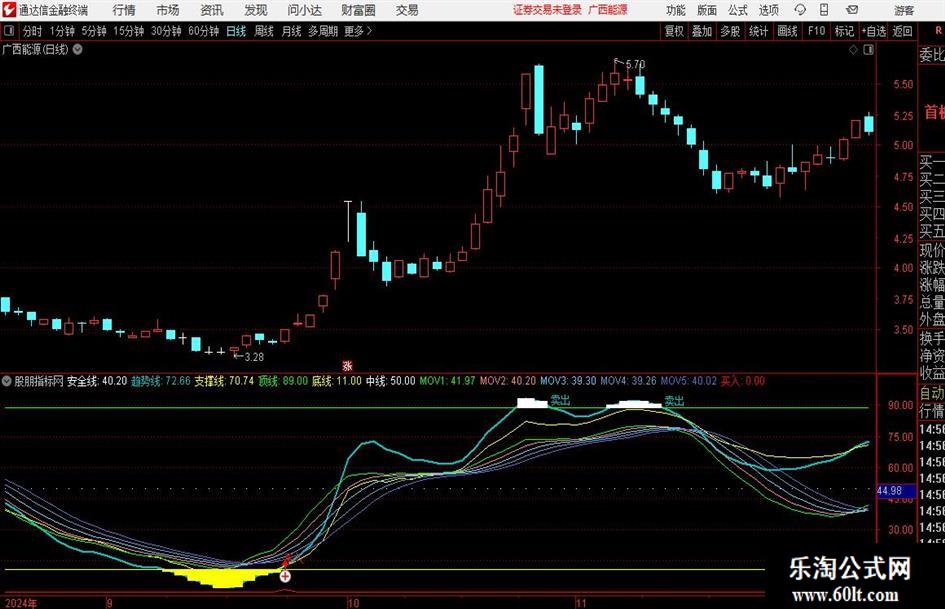Toggle the side panel icon at chart top right
This screenshot has width=945, height=609.
(868, 50)
